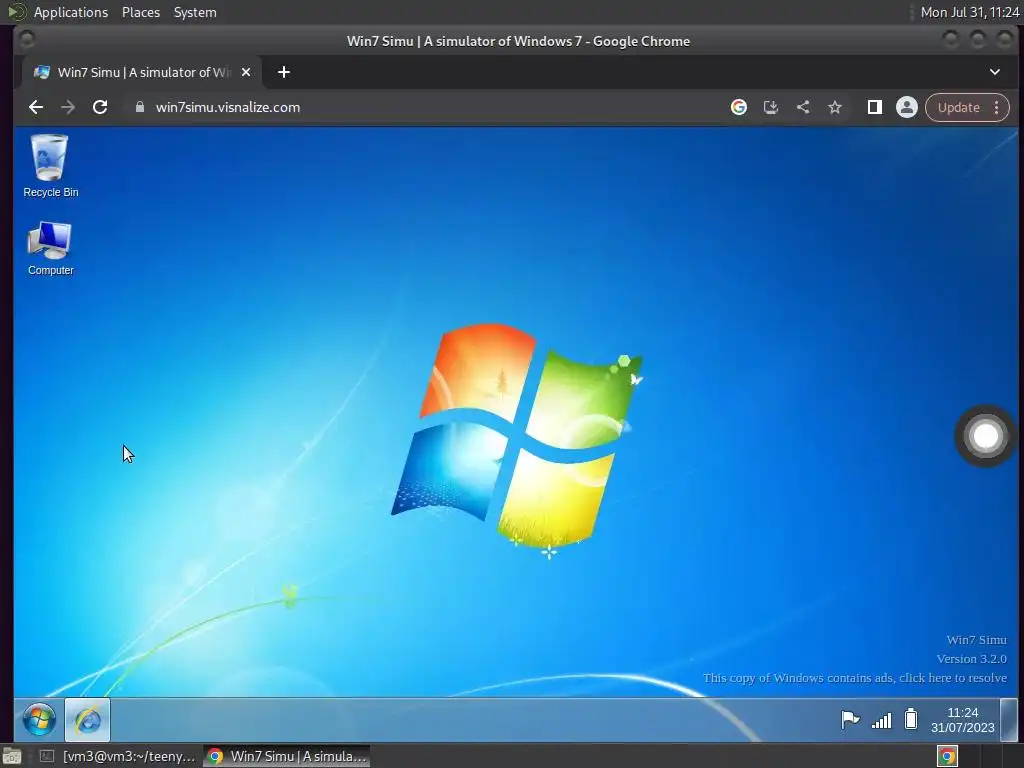Click the show desktop icon in bottom panel

click(12, 756)
